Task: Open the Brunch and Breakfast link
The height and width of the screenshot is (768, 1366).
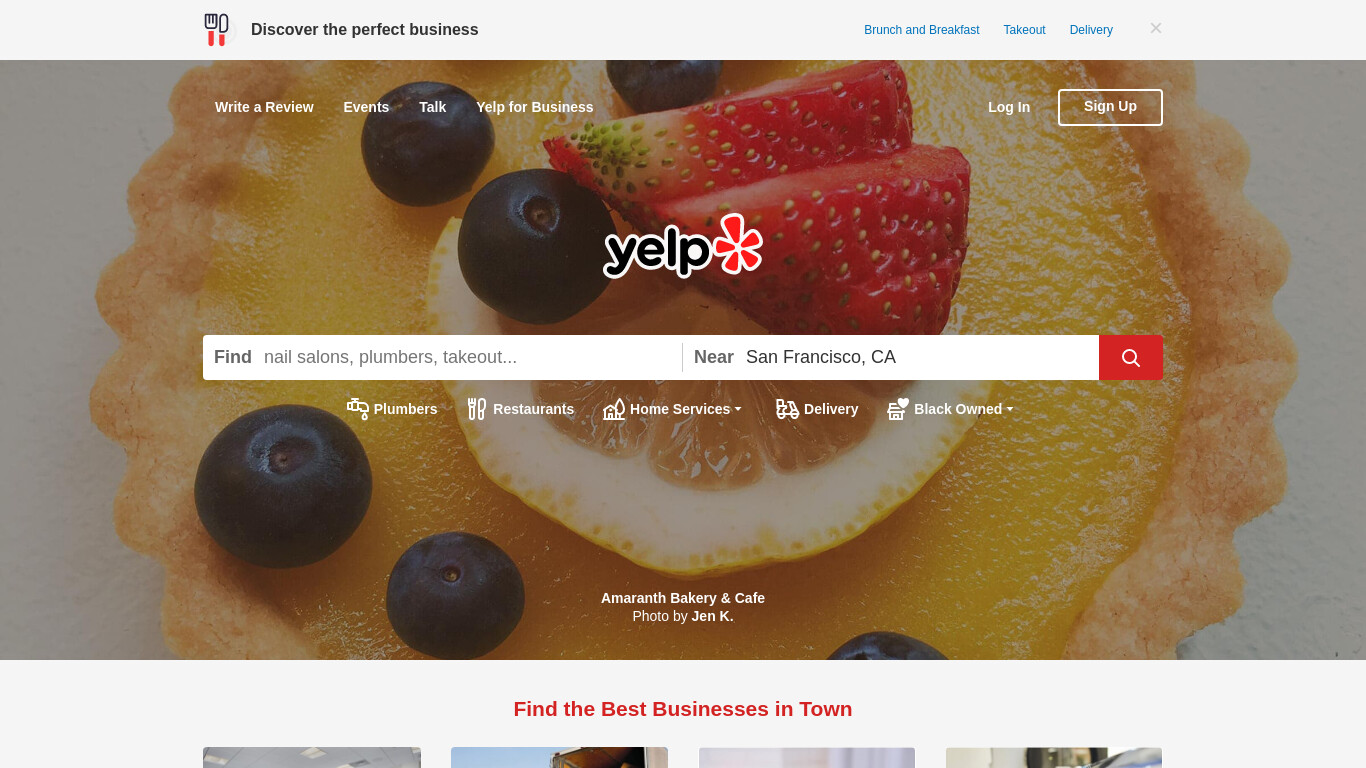Action: (x=922, y=30)
